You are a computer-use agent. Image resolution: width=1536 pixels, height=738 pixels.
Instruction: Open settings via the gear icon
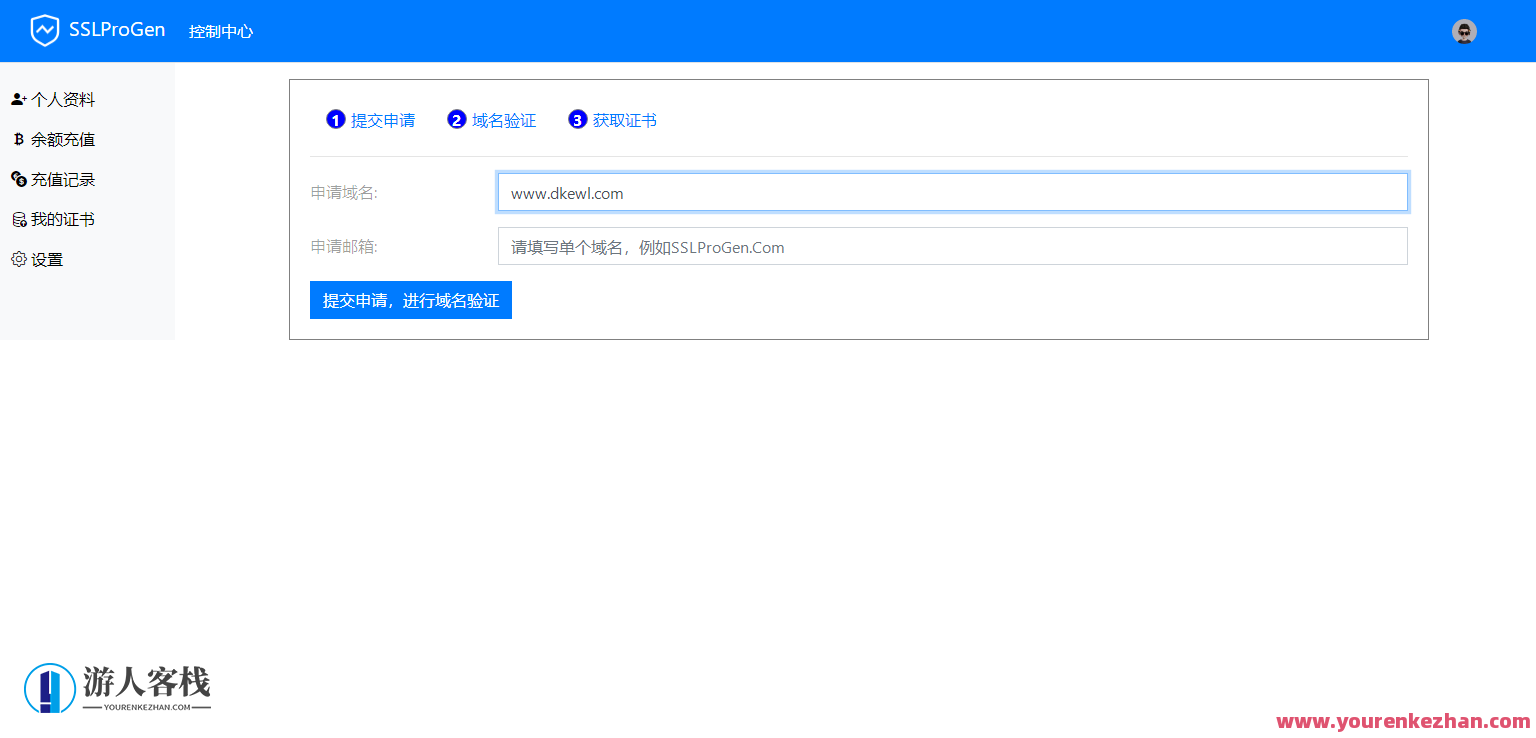tap(17, 258)
